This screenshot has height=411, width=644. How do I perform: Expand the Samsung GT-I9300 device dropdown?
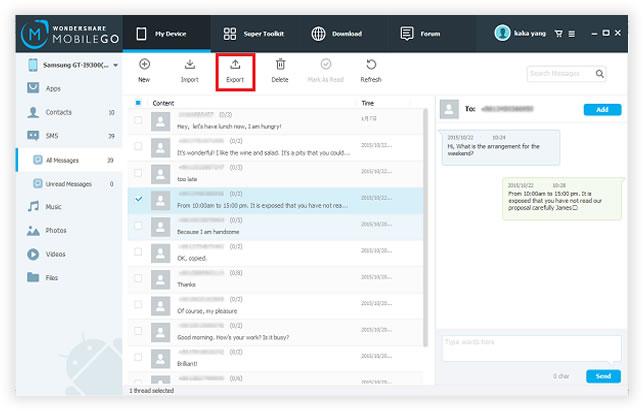click(x=116, y=66)
